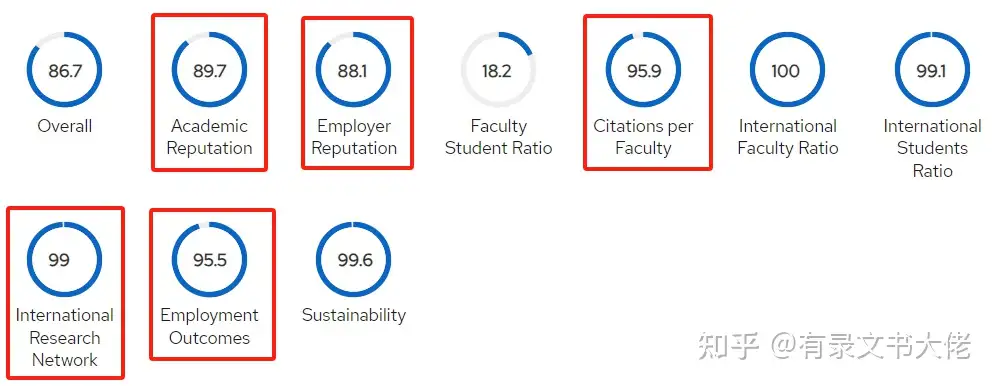Click the Employer Reputation label
The height and width of the screenshot is (386, 997).
354,137
